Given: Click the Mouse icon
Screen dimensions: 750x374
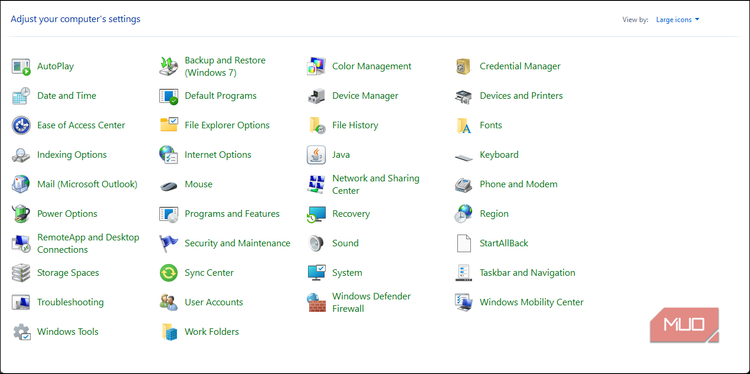Looking at the screenshot, I should [x=168, y=186].
